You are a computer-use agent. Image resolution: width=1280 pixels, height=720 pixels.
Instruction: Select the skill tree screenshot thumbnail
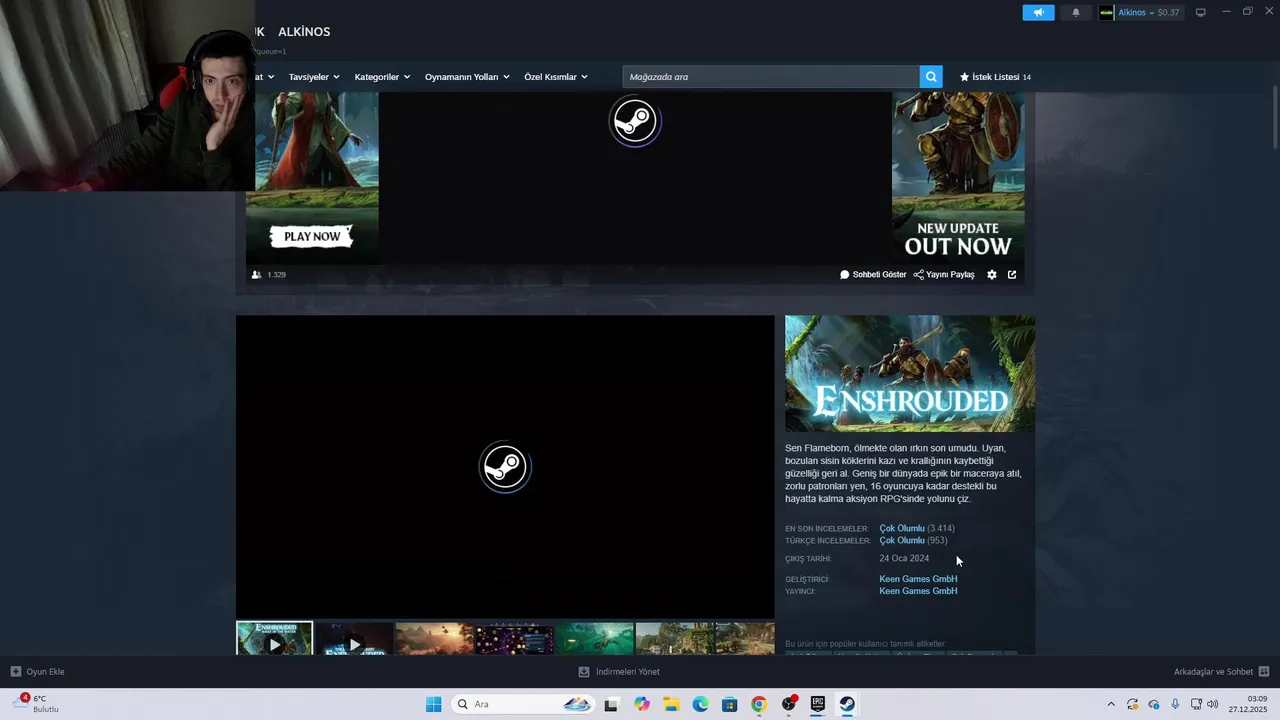[514, 639]
